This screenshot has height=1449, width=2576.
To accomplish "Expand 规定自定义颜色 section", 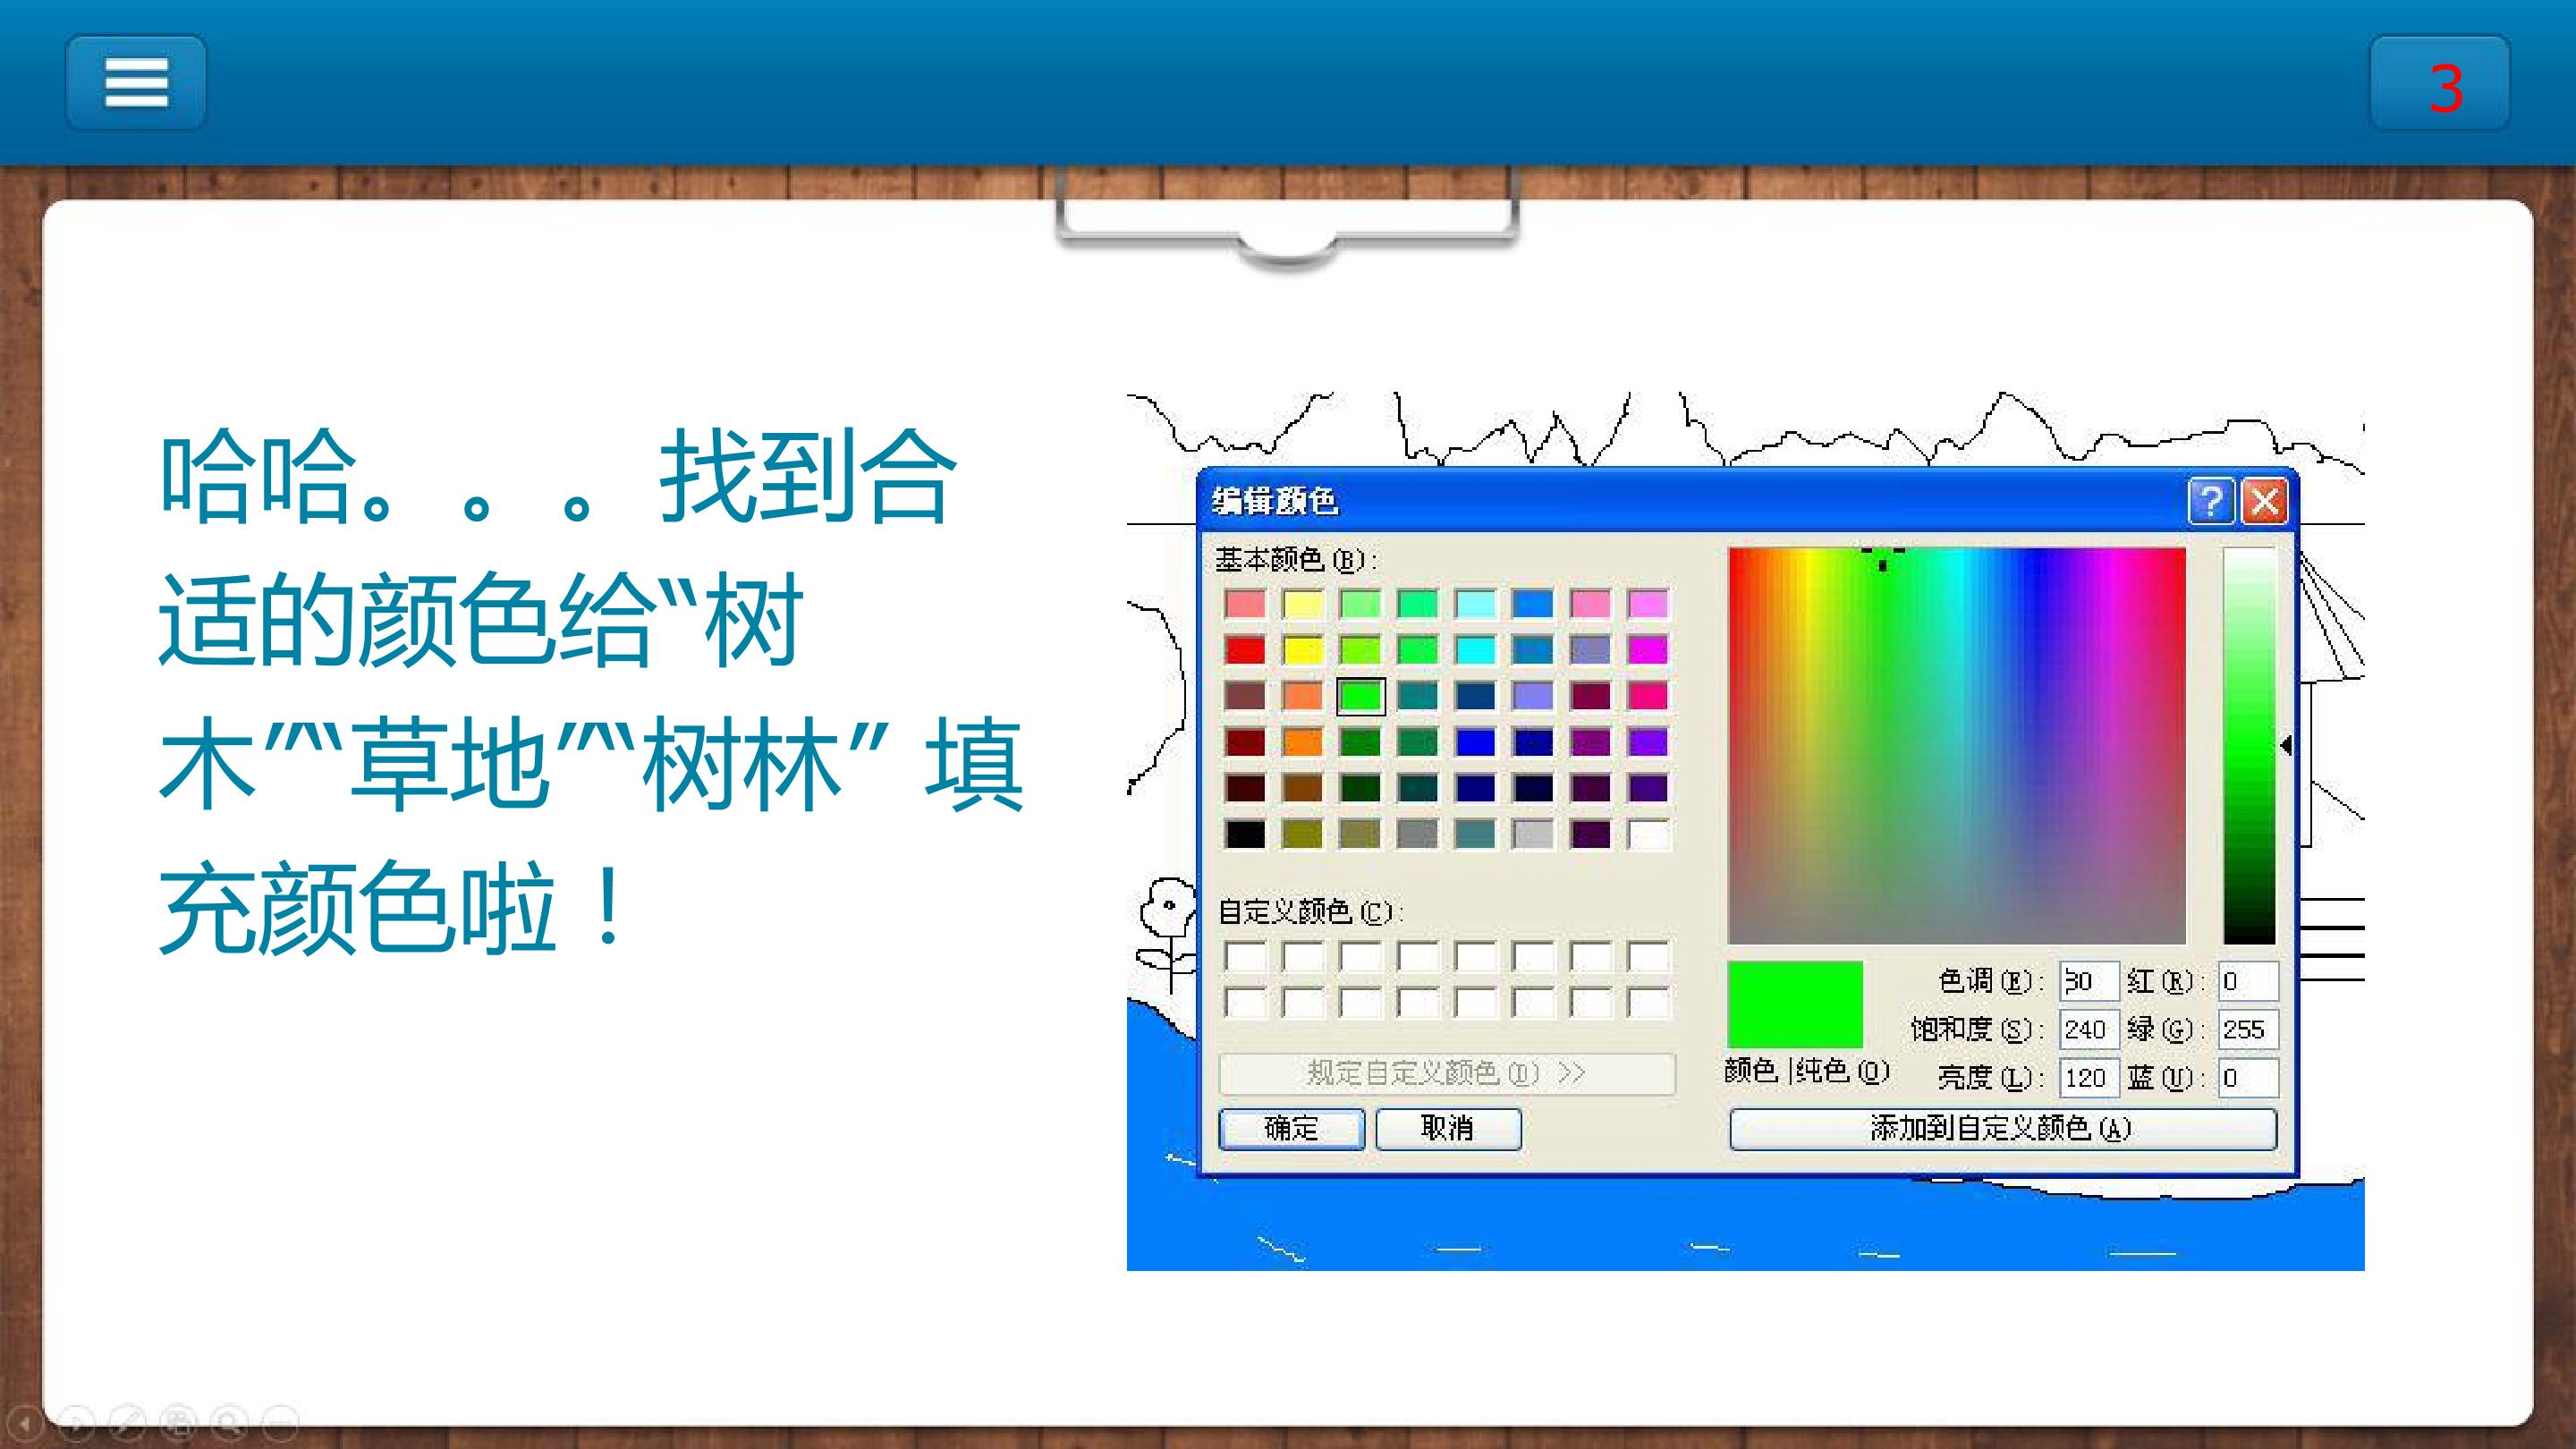I will (x=1446, y=1073).
